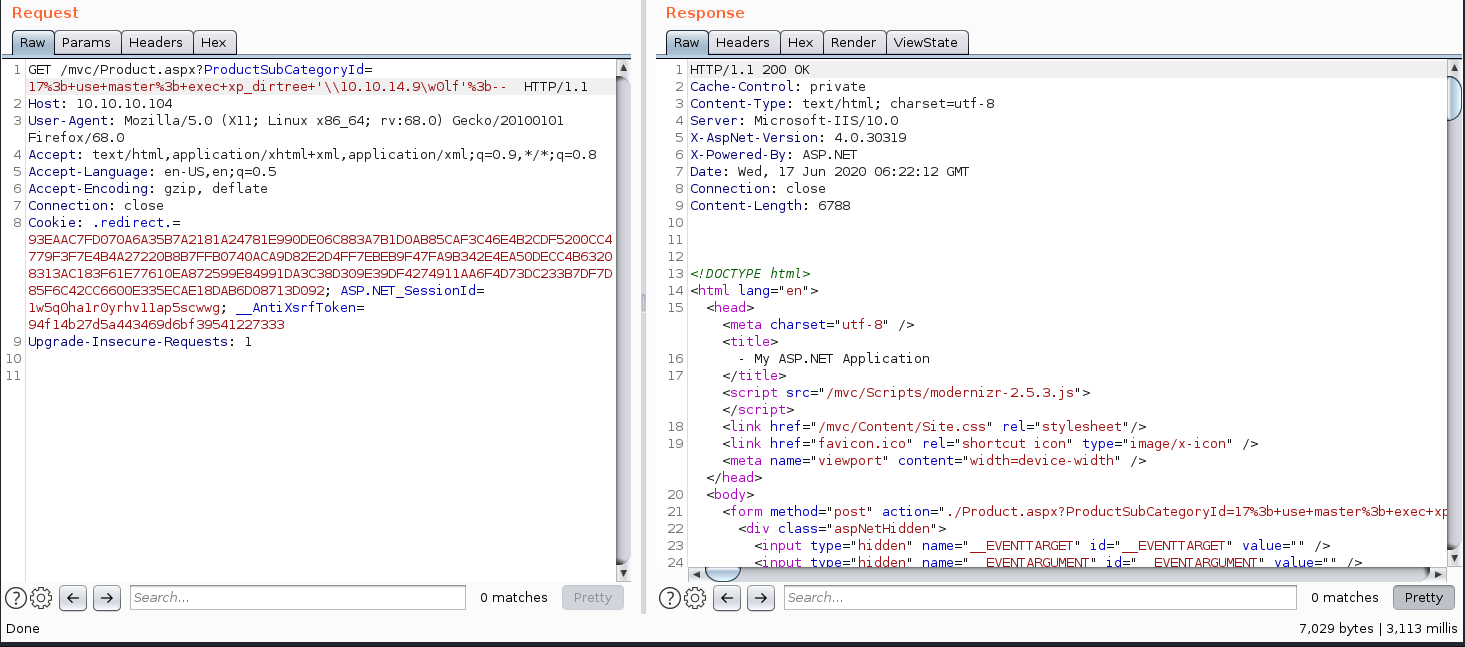Click the 'Cache-Control: private' response header
This screenshot has height=647, width=1465.
tap(778, 87)
